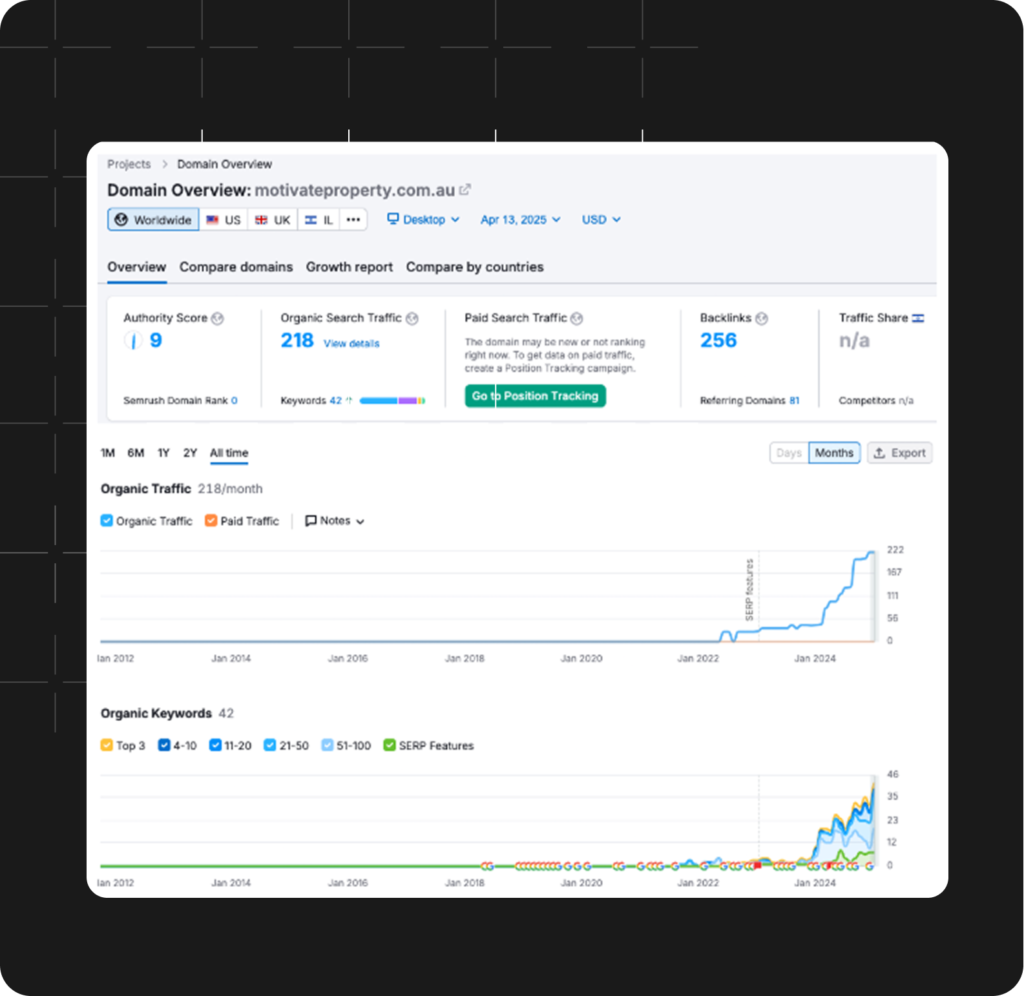Uncheck the Organic Traffic checkbox

tap(107, 521)
